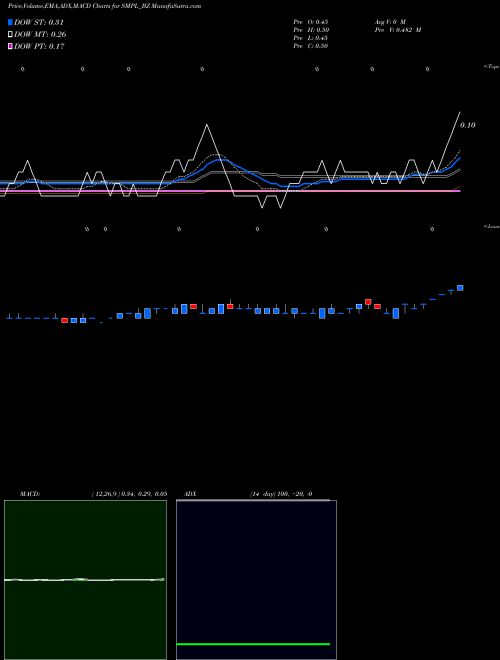Image resolution: width=500 pixels, height=660 pixels.
Task: Click ADX values '(14 day) 100, -20, -0'
Action: tap(281, 494)
